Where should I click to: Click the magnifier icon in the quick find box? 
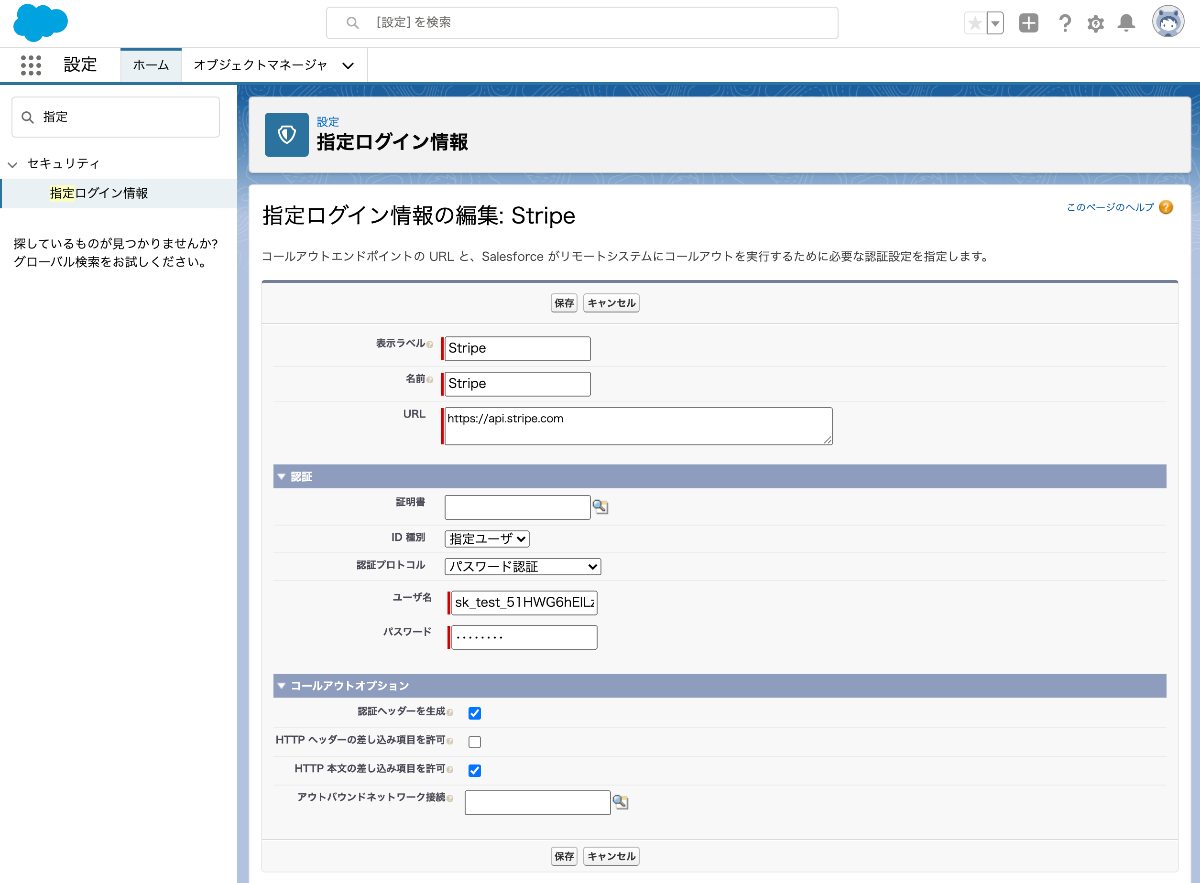click(28, 117)
